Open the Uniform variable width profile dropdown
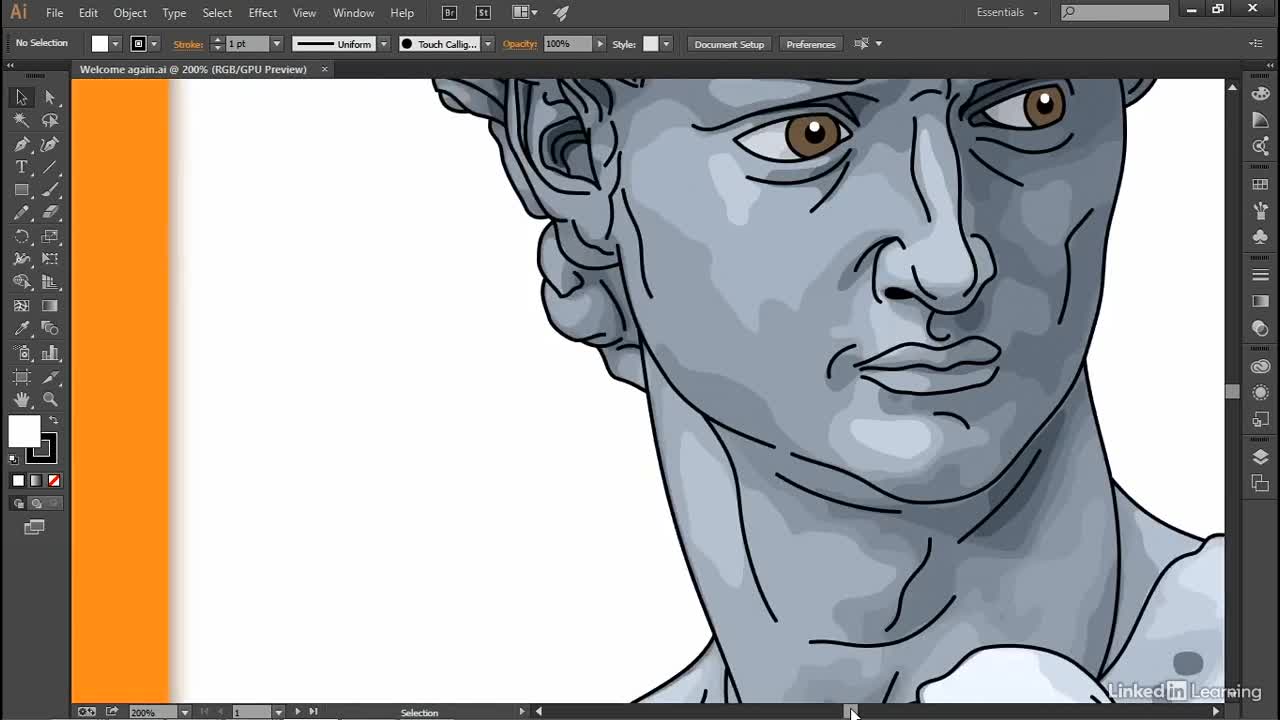This screenshot has width=1280, height=720. coord(383,44)
